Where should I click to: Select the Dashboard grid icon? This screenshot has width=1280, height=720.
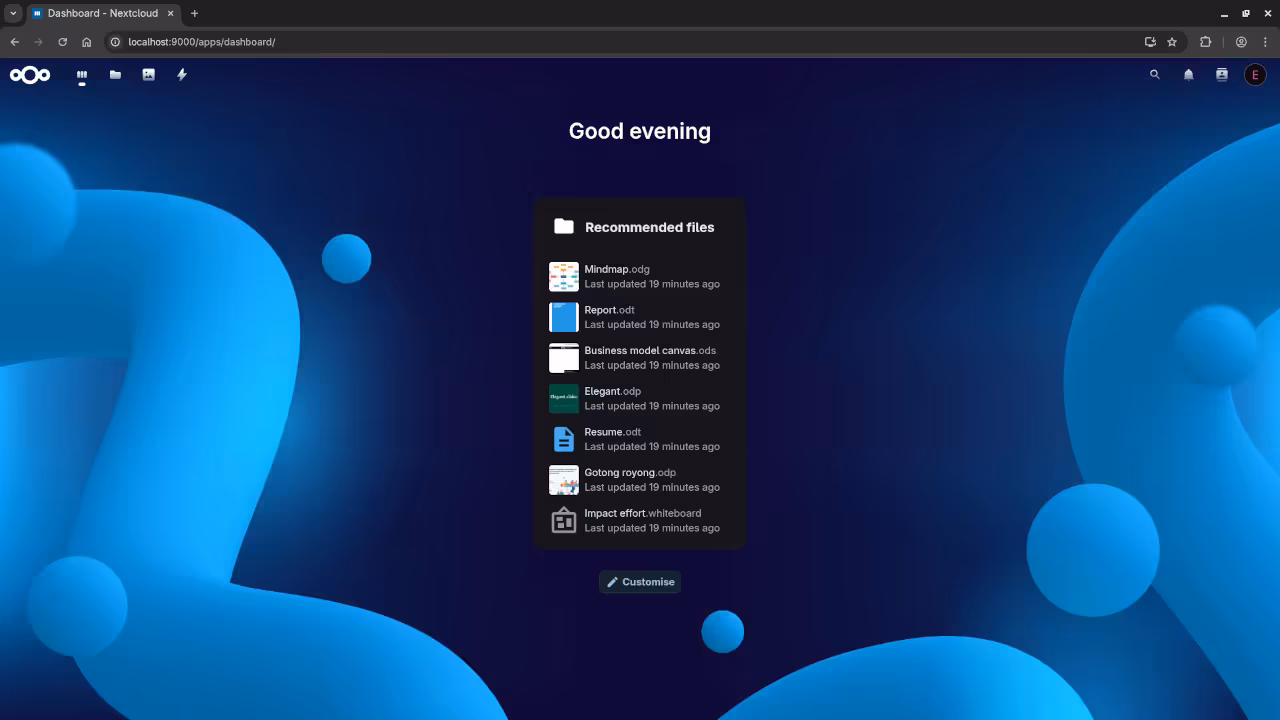coord(81,74)
